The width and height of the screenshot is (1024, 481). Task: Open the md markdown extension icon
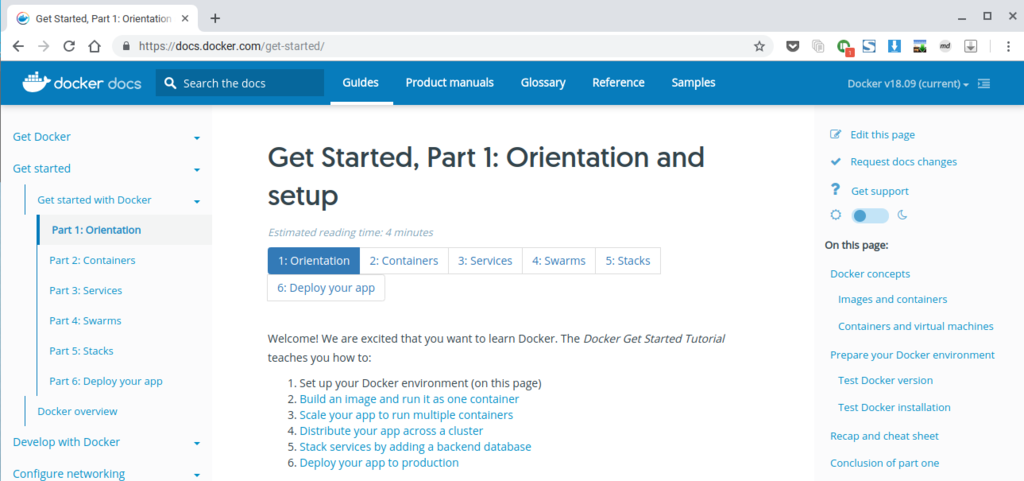(x=945, y=46)
